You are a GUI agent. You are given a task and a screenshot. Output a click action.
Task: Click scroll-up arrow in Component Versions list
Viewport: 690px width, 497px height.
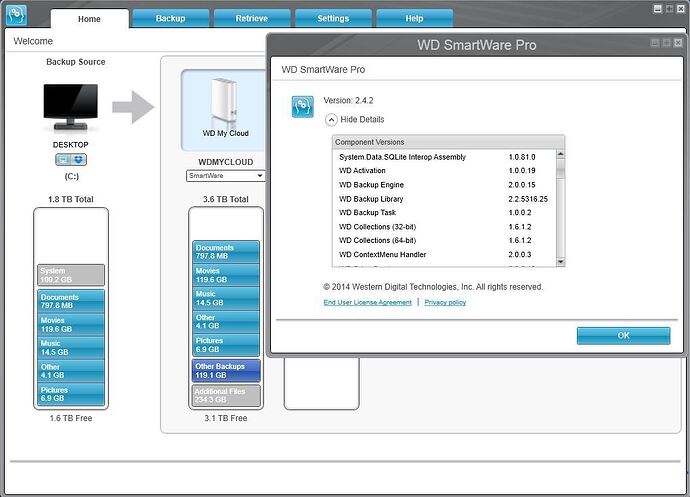(560, 154)
